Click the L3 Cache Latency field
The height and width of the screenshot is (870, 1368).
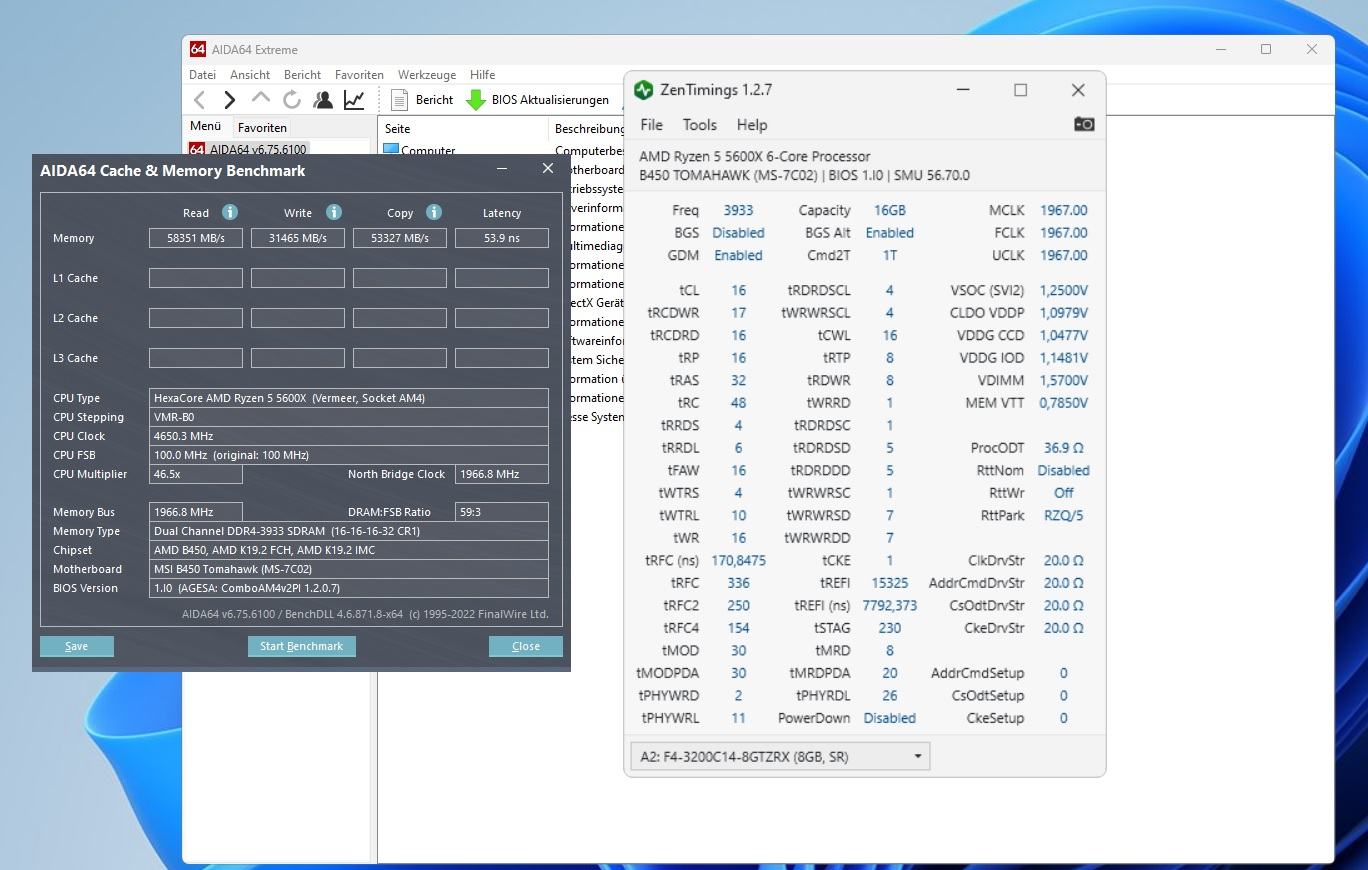[502, 358]
